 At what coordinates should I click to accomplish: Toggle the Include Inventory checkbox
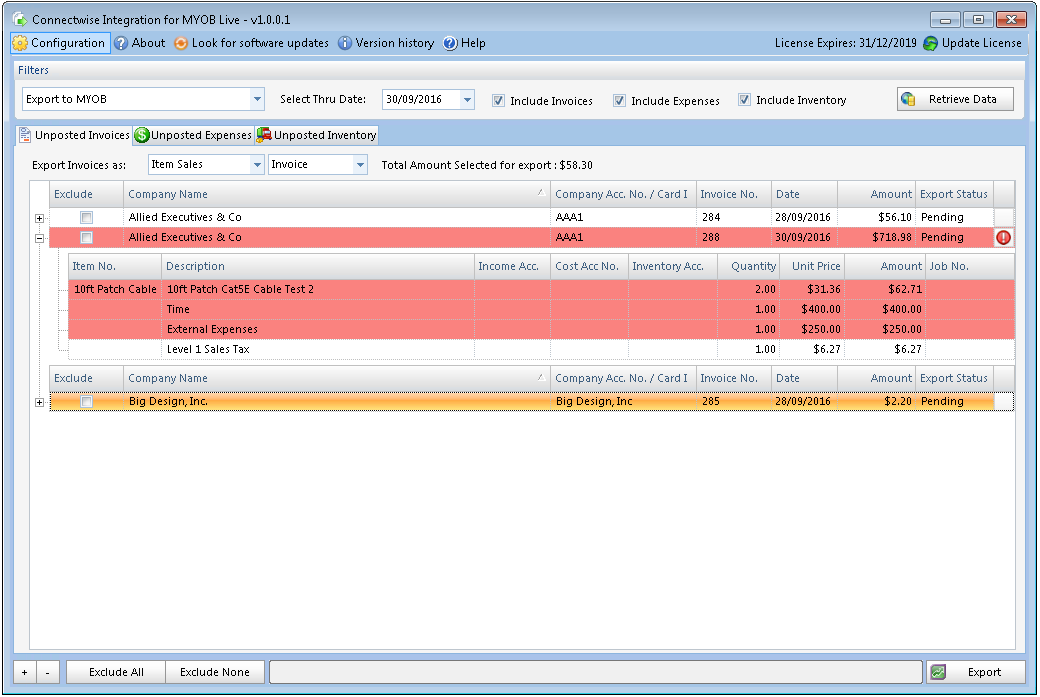pos(744,100)
